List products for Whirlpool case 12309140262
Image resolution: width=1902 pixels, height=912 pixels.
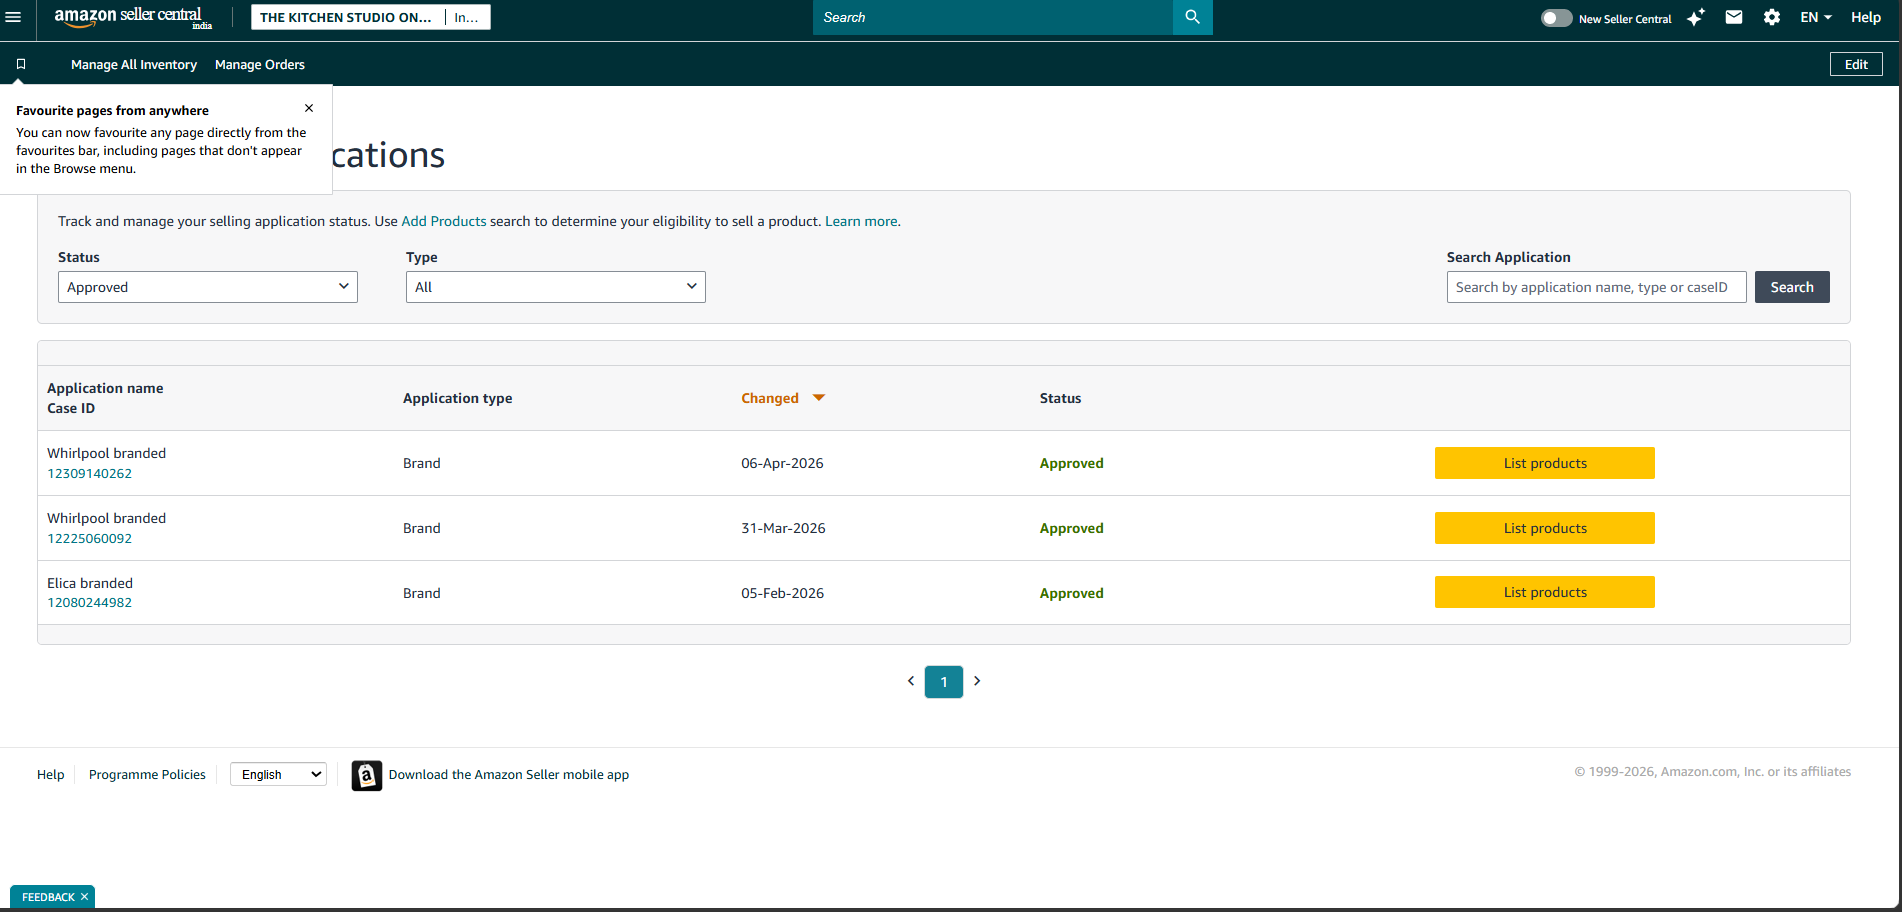point(1545,463)
